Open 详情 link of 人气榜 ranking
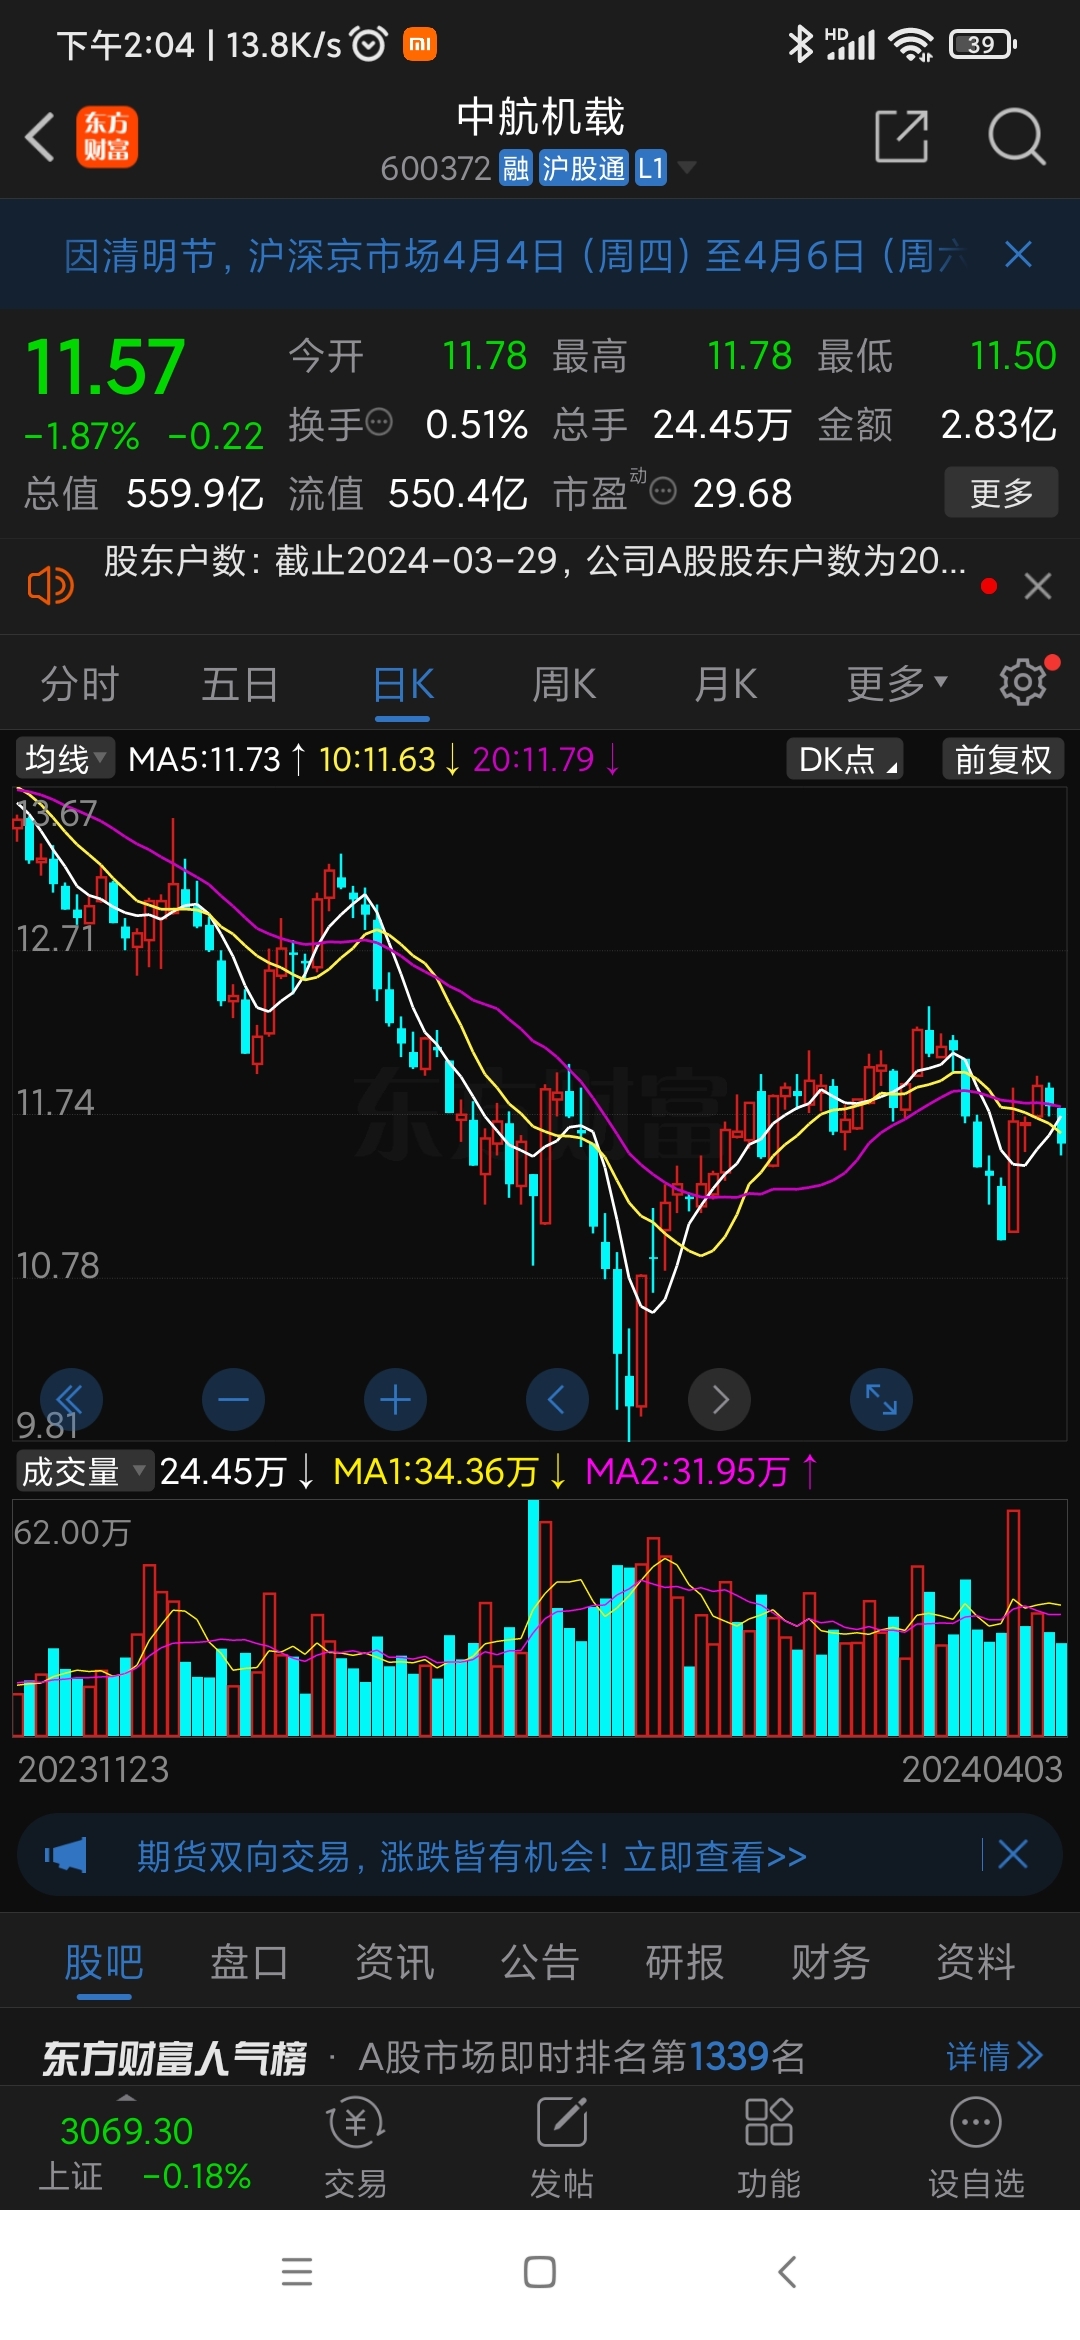Screen dimensions: 1080x2340 995,2056
